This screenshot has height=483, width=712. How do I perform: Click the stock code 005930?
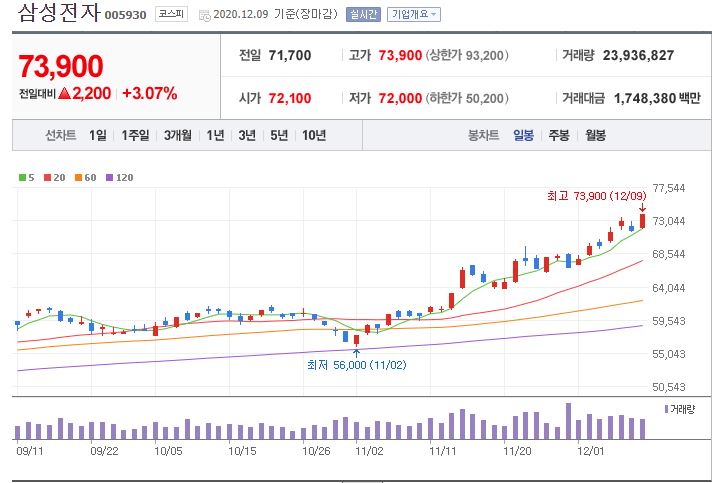125,15
